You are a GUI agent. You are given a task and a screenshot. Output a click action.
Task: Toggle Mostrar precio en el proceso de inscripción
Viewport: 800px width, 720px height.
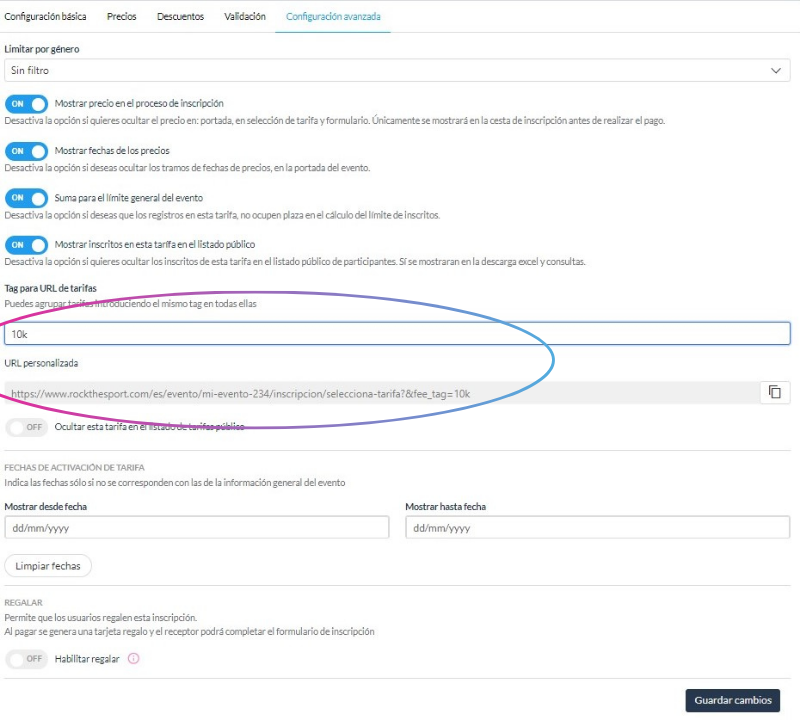coord(27,104)
